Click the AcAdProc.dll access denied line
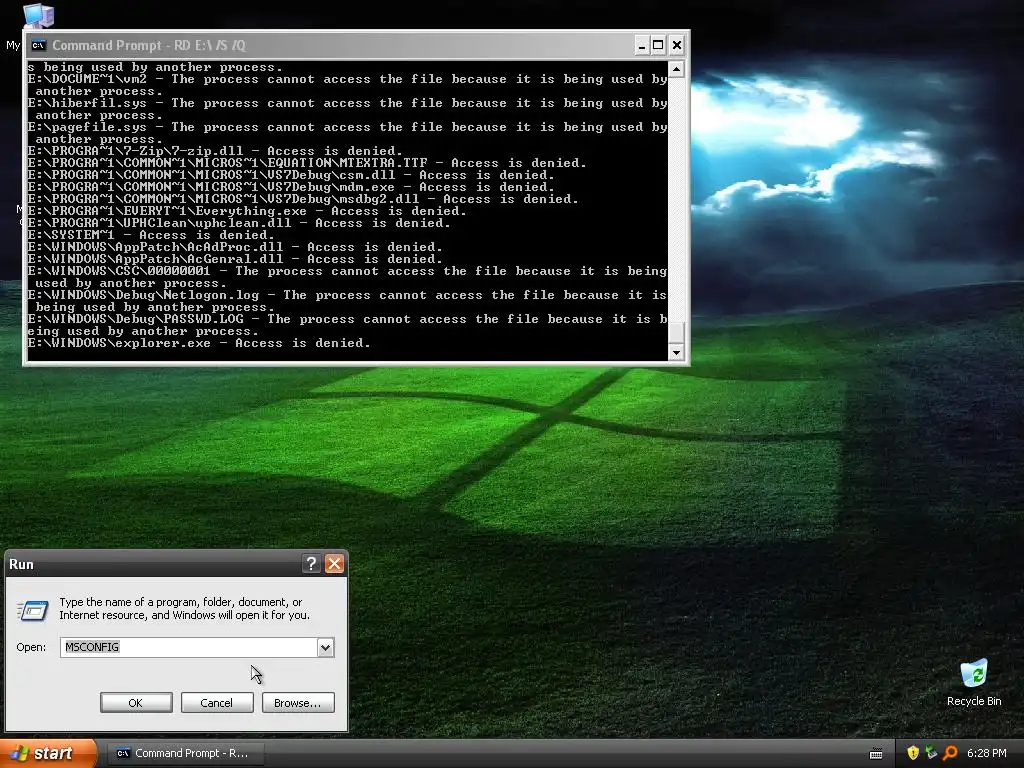 [235, 247]
